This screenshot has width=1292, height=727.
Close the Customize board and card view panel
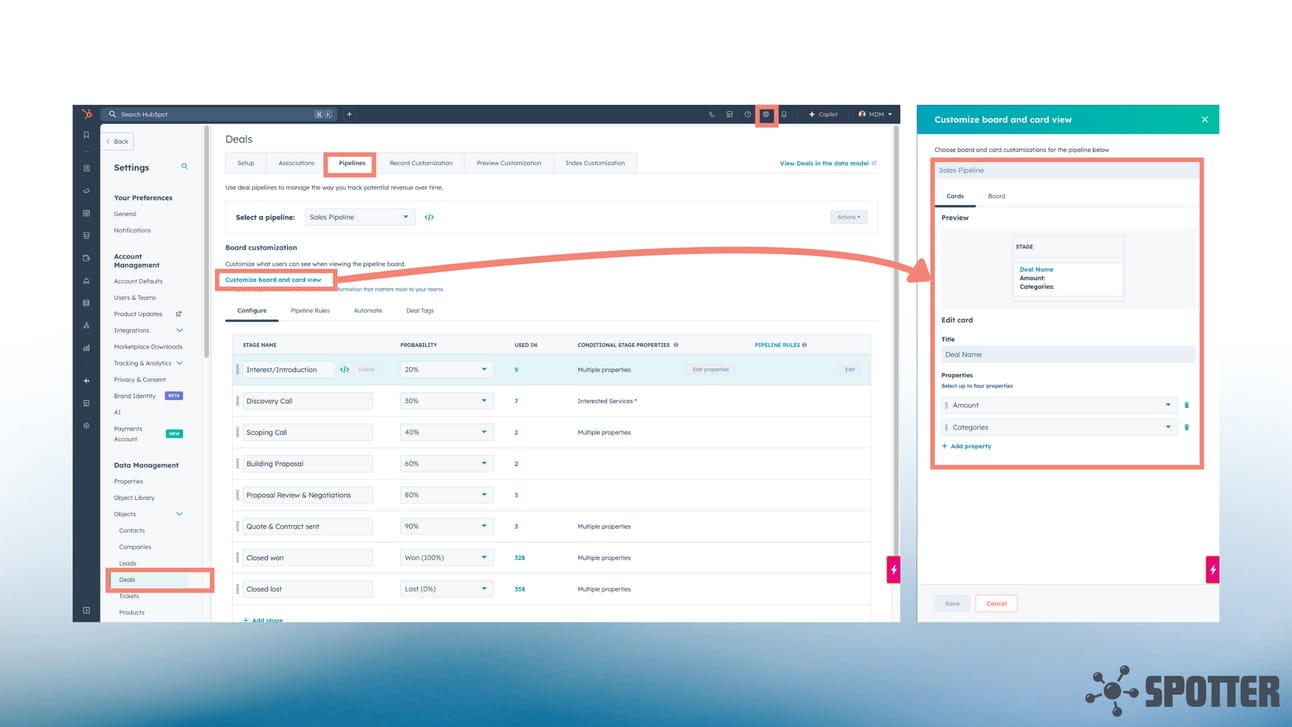coord(1204,119)
